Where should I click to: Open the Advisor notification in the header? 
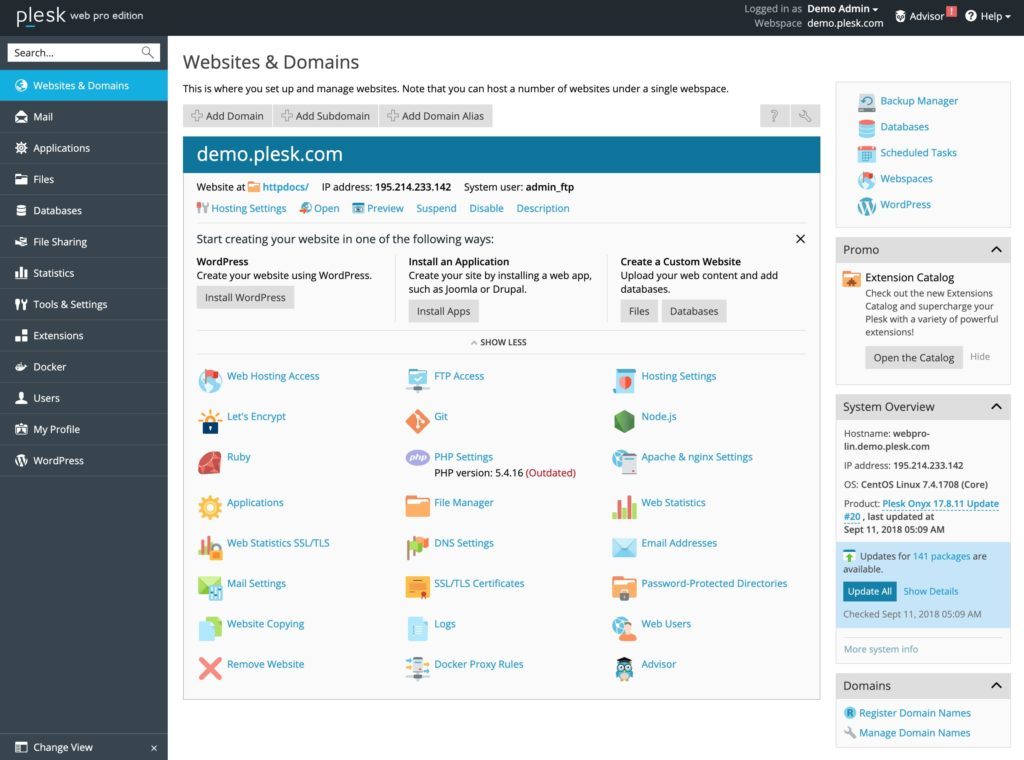point(925,16)
